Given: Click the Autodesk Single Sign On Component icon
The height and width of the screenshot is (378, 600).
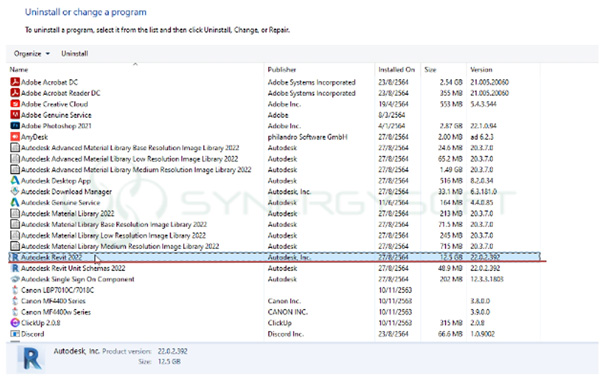Looking at the screenshot, I should point(15,279).
